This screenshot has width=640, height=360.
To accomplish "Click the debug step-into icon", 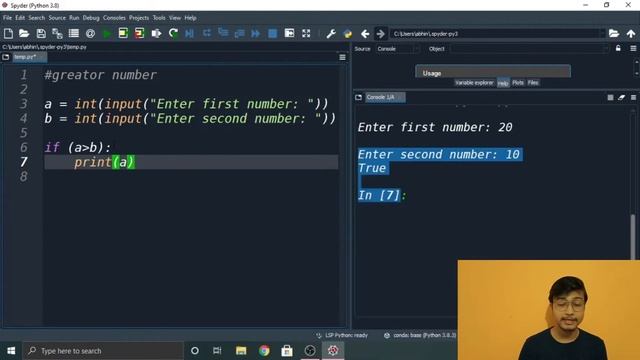I will tap(223, 33).
